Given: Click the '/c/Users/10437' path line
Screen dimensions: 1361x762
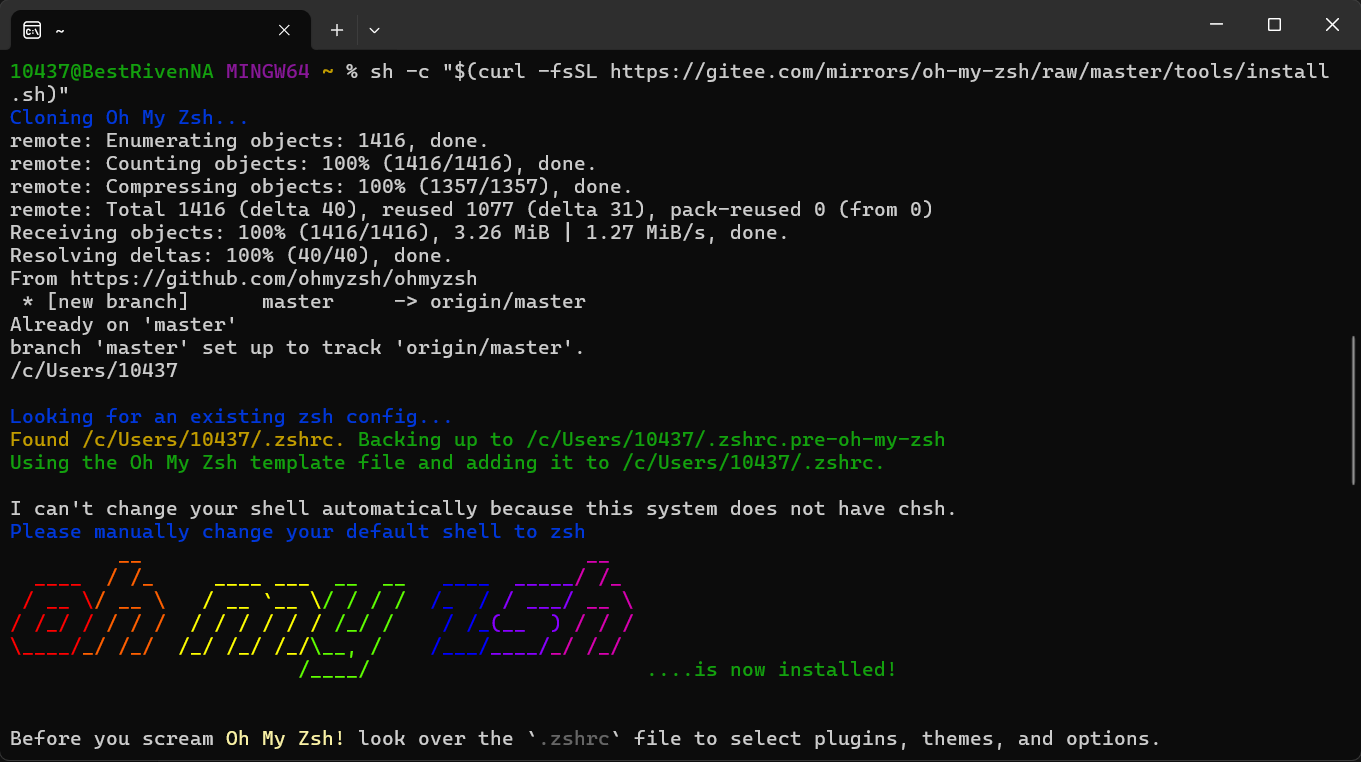Looking at the screenshot, I should point(94,370).
